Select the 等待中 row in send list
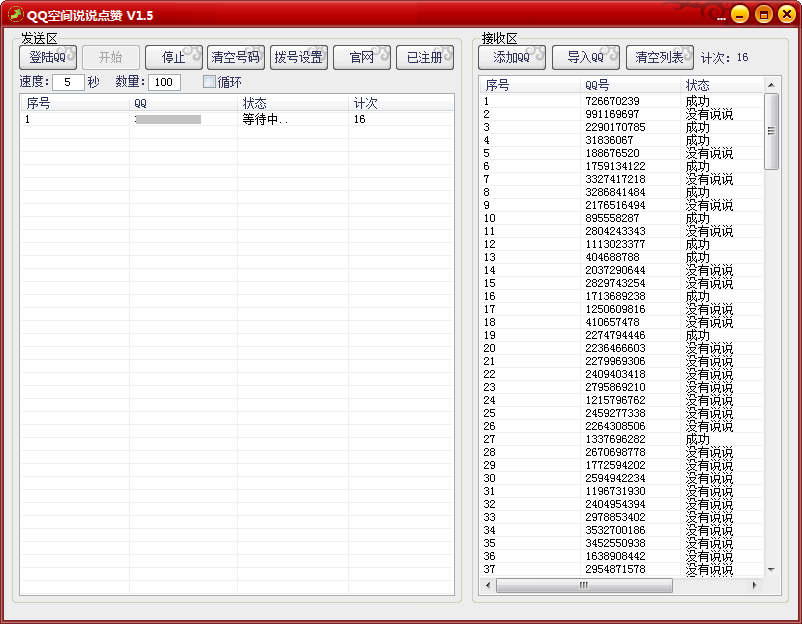802x624 pixels. (237, 119)
